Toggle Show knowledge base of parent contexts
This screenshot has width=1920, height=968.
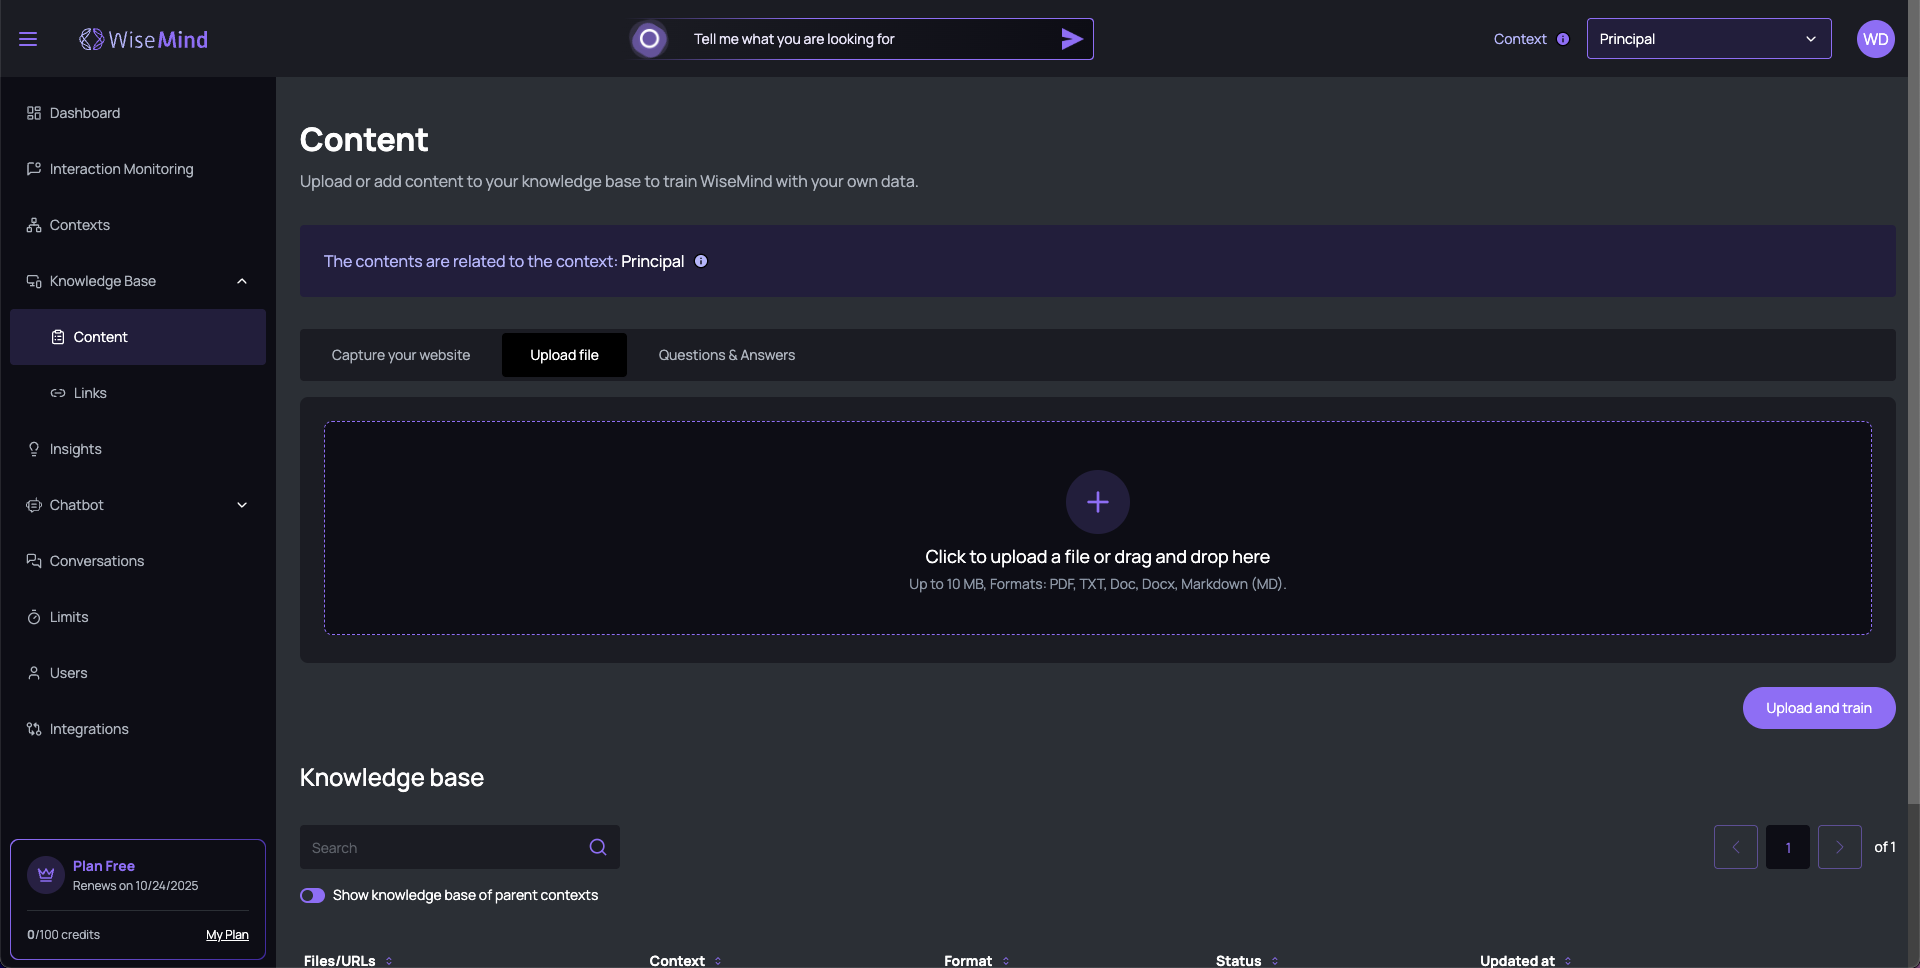click(x=313, y=895)
